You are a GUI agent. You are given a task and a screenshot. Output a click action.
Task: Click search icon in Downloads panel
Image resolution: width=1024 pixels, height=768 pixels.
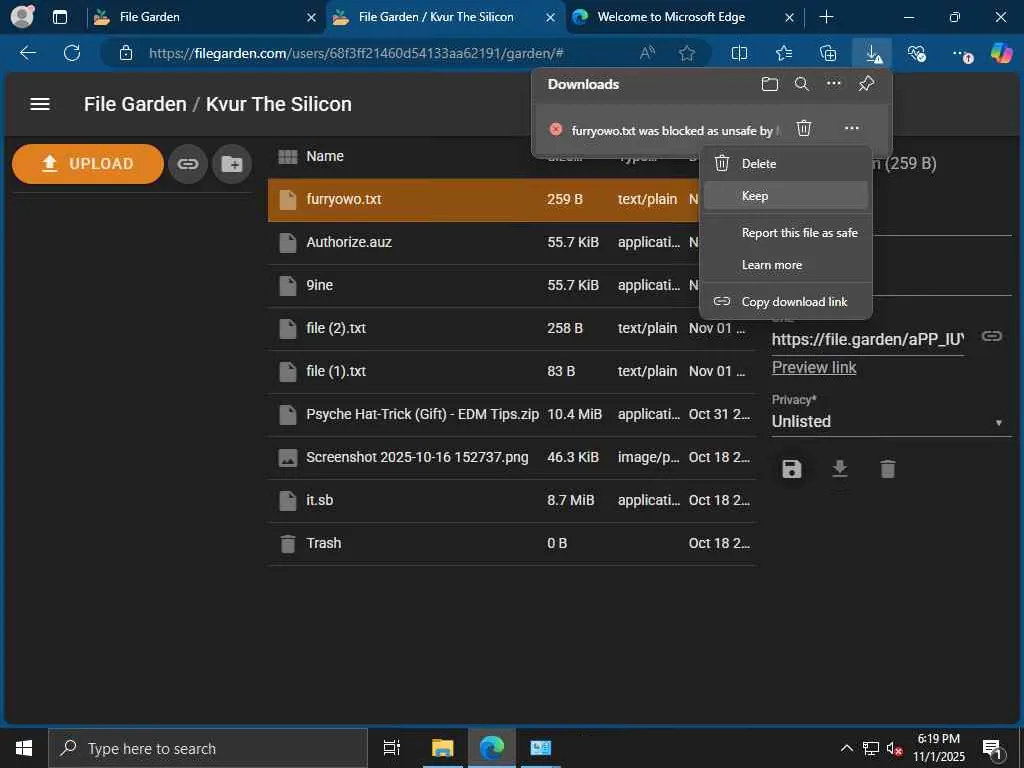pos(802,84)
